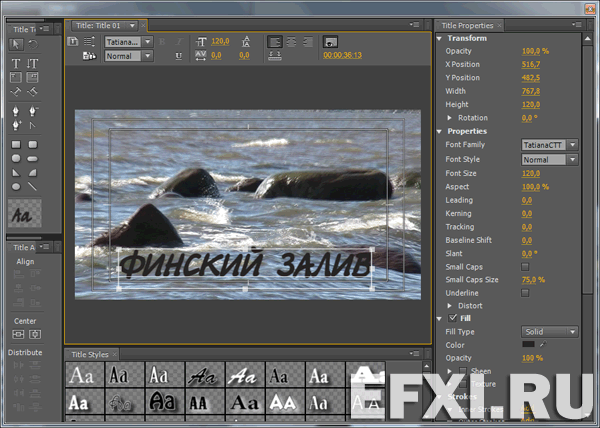Open Title Styles panel menu
Image resolution: width=600 pixels, height=428 pixels.
click(x=414, y=353)
